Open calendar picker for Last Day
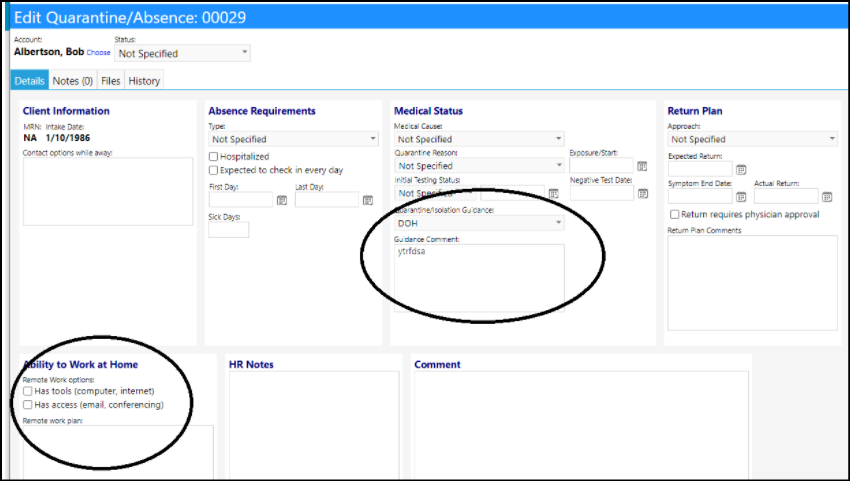Screen dimensions: 850x481 pyautogui.click(x=368, y=200)
